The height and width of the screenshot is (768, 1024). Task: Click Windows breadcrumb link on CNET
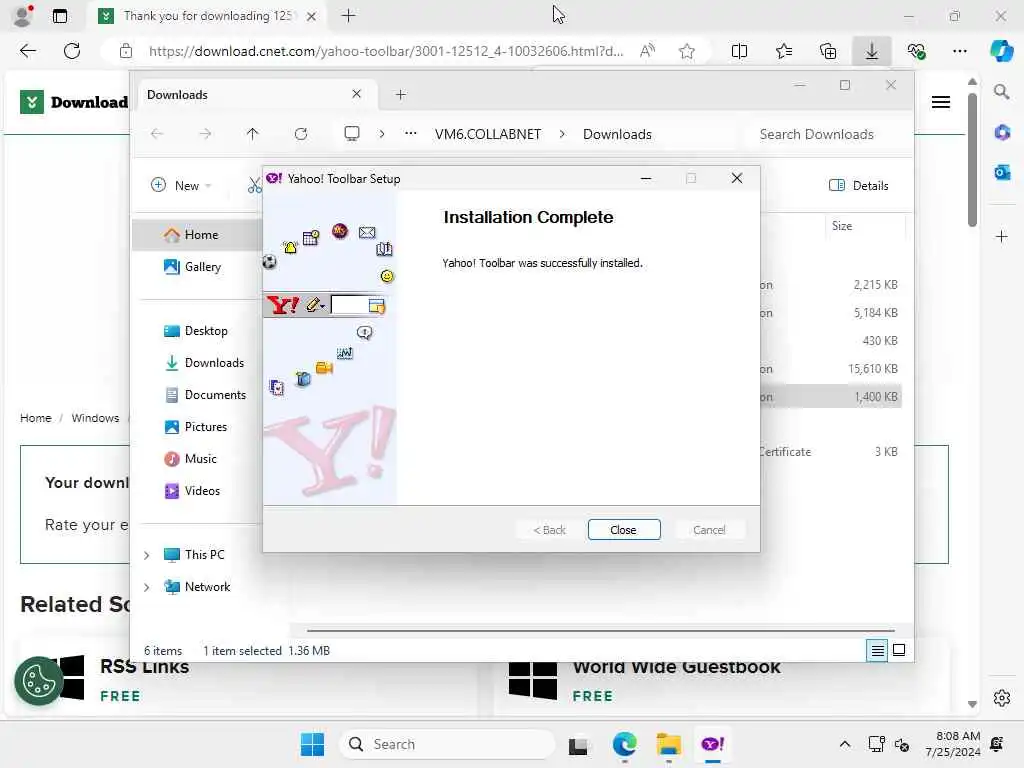[95, 418]
